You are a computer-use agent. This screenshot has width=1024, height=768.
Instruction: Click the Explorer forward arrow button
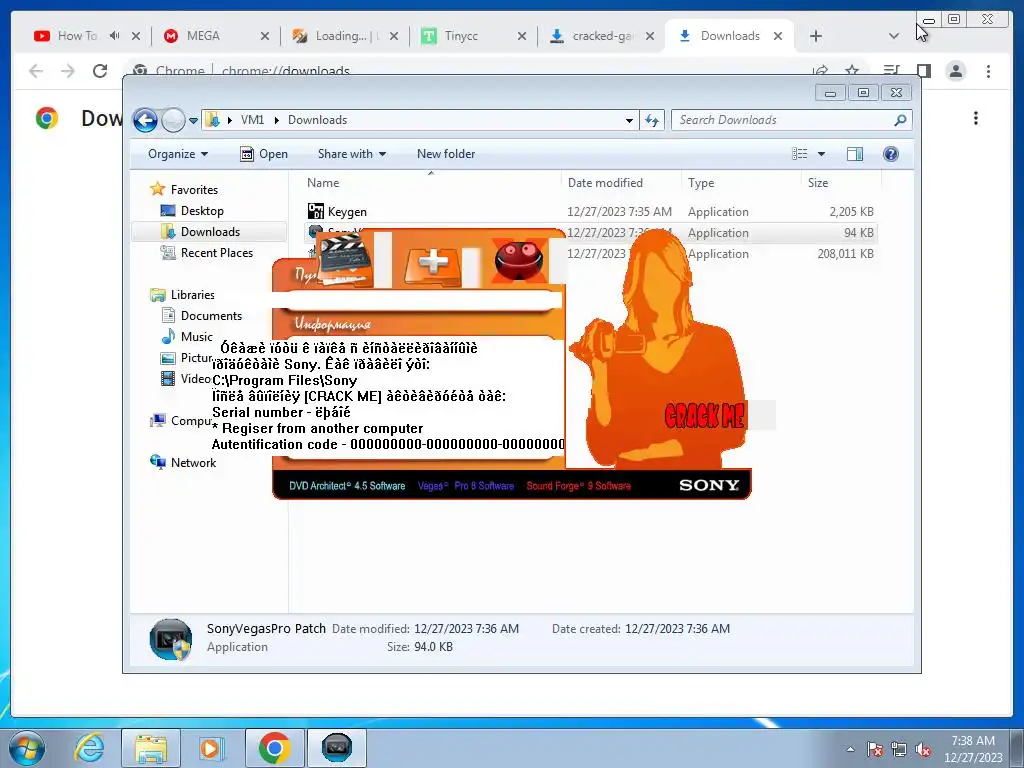(173, 120)
